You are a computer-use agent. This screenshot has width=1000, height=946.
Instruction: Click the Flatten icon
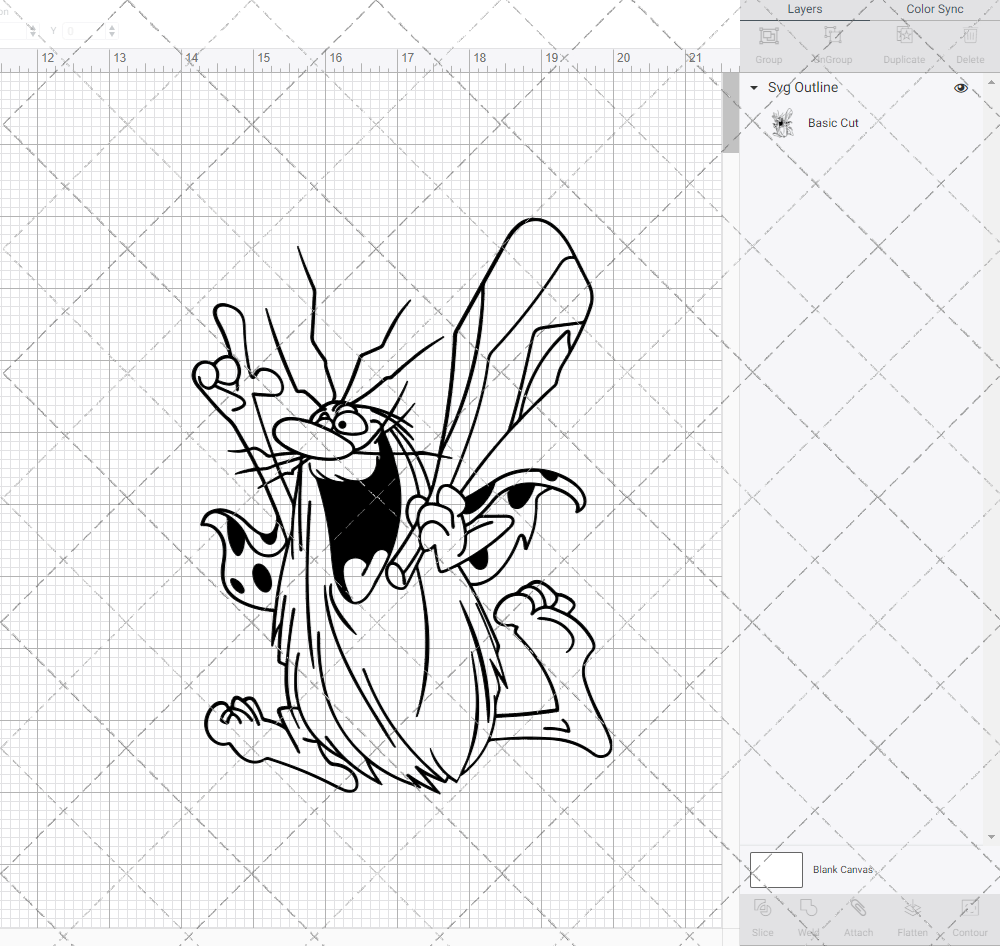pyautogui.click(x=912, y=915)
